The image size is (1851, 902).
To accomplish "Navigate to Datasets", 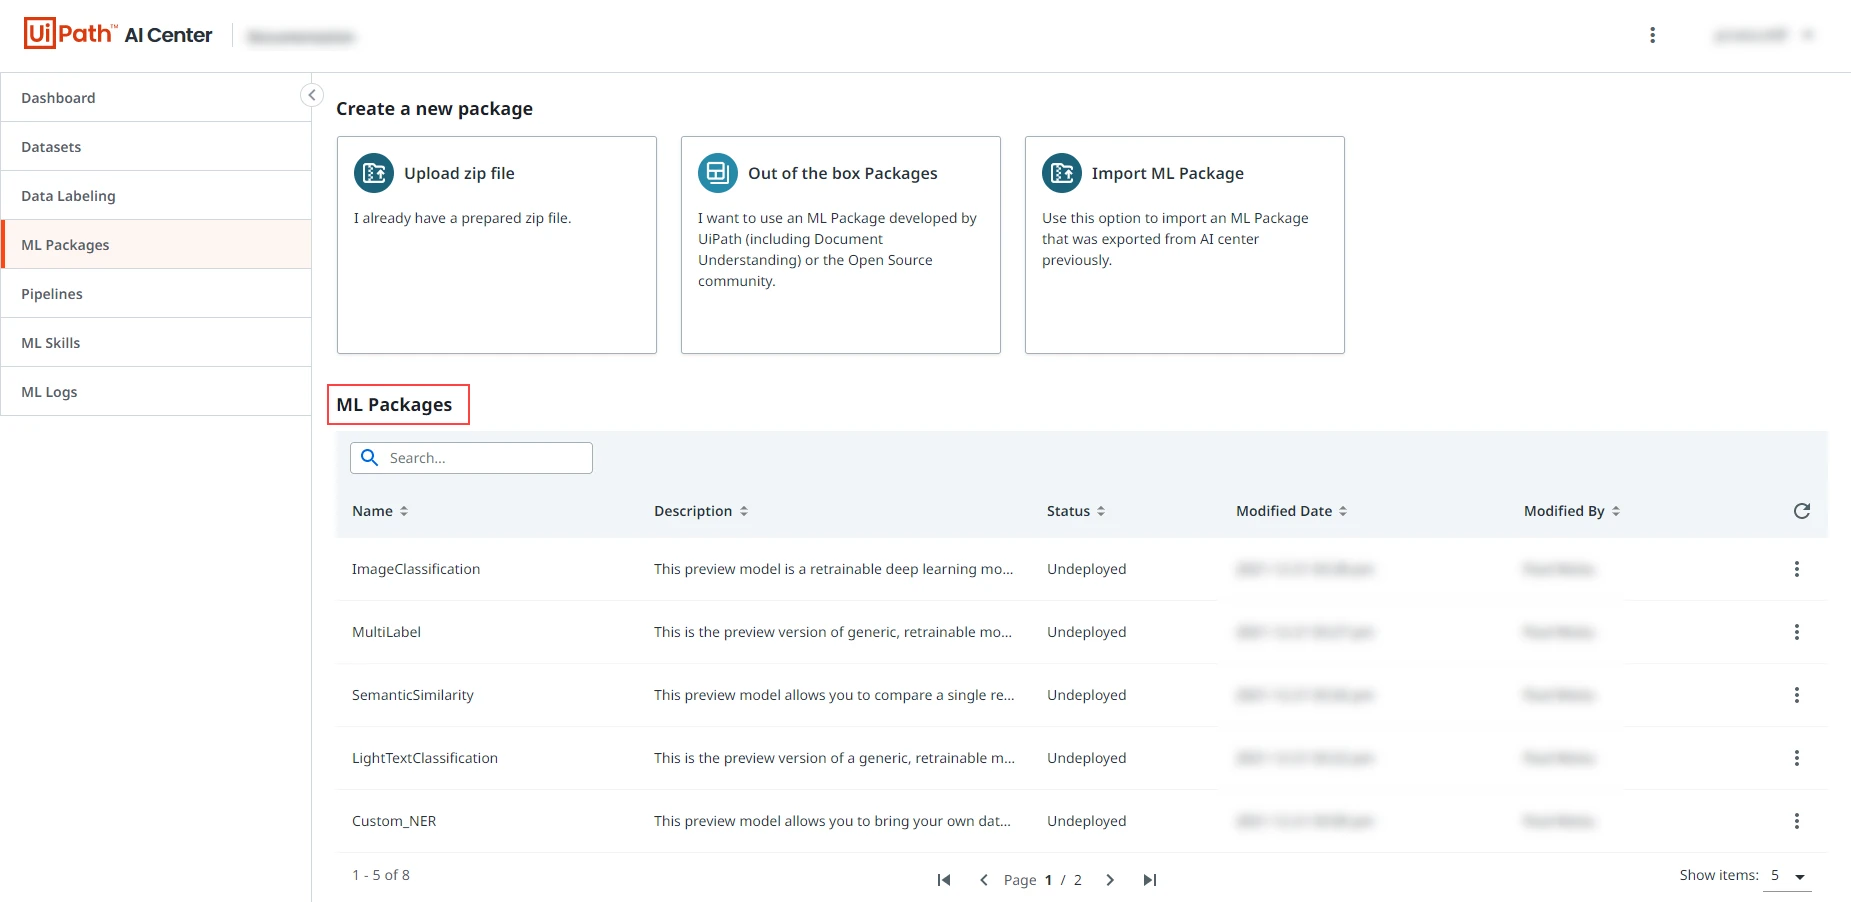I will 156,147.
